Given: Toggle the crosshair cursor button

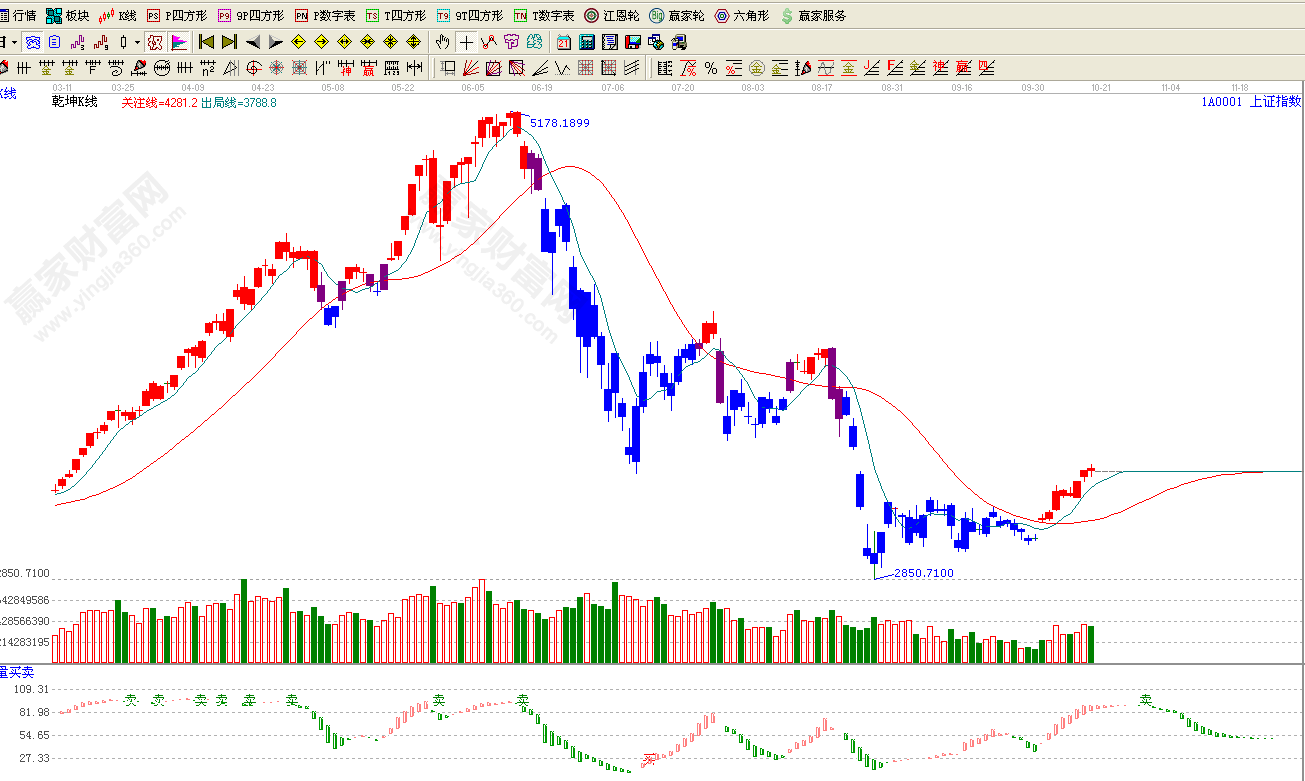Looking at the screenshot, I should 466,42.
